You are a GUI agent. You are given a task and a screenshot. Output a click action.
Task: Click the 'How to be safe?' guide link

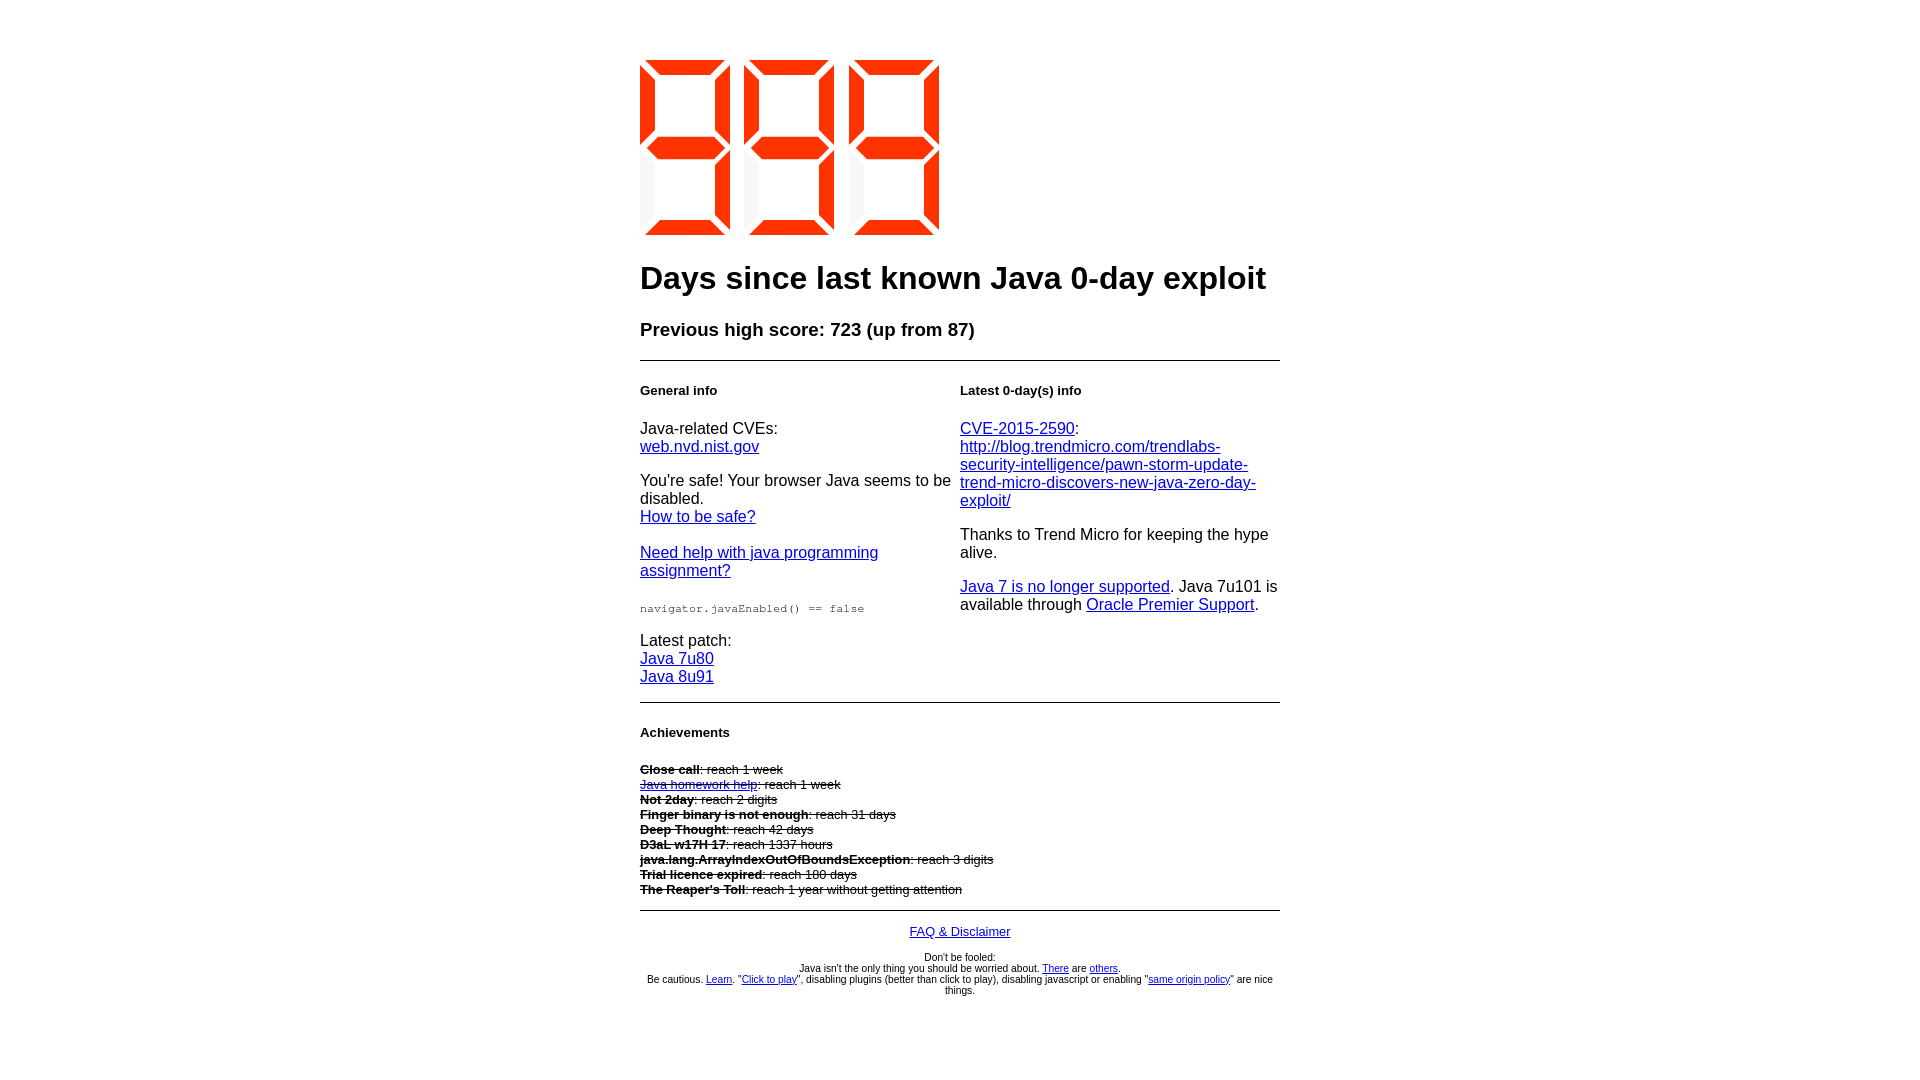[x=698, y=516]
